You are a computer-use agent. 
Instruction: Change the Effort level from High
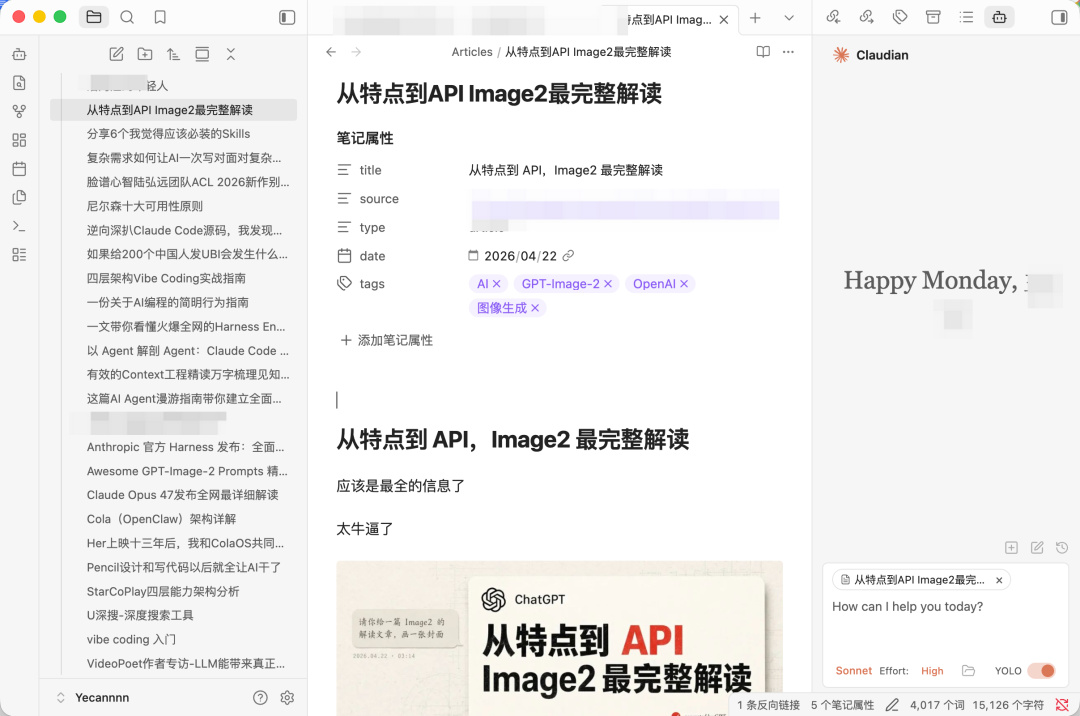coord(932,671)
